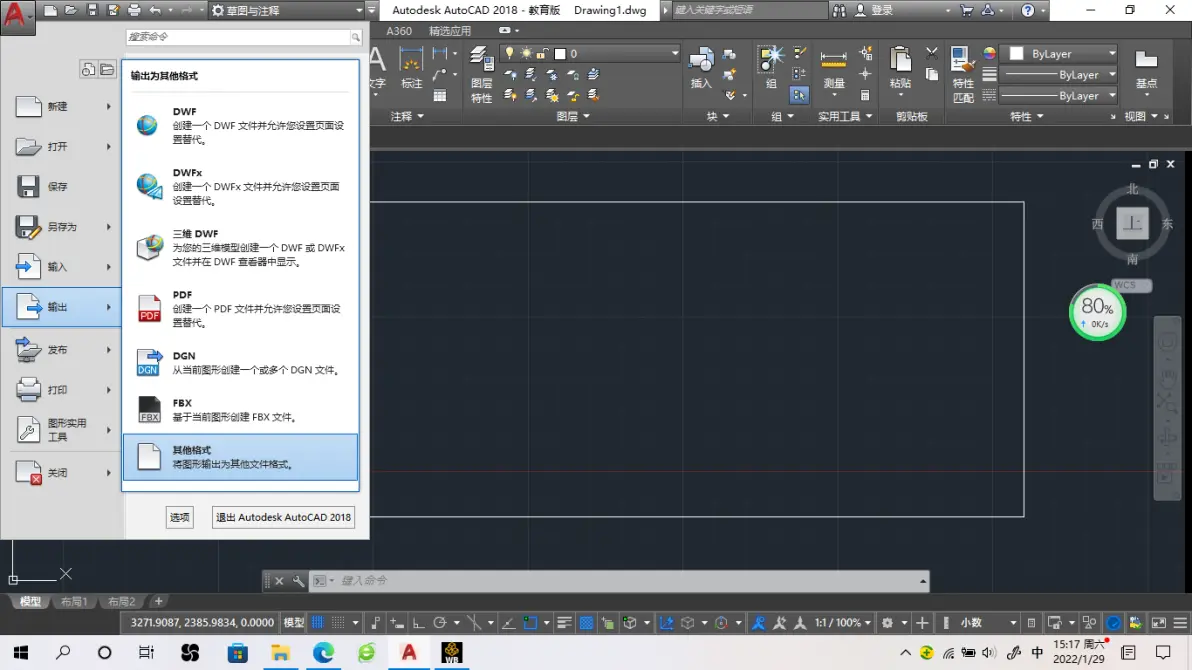
Task: Click 保存 in the application menu
Action: (x=62, y=186)
